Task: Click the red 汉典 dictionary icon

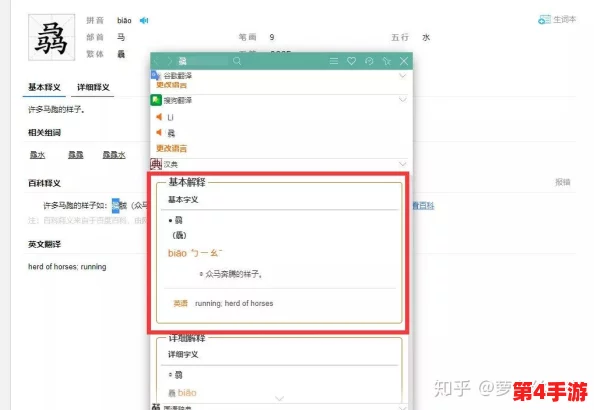Action: point(156,164)
